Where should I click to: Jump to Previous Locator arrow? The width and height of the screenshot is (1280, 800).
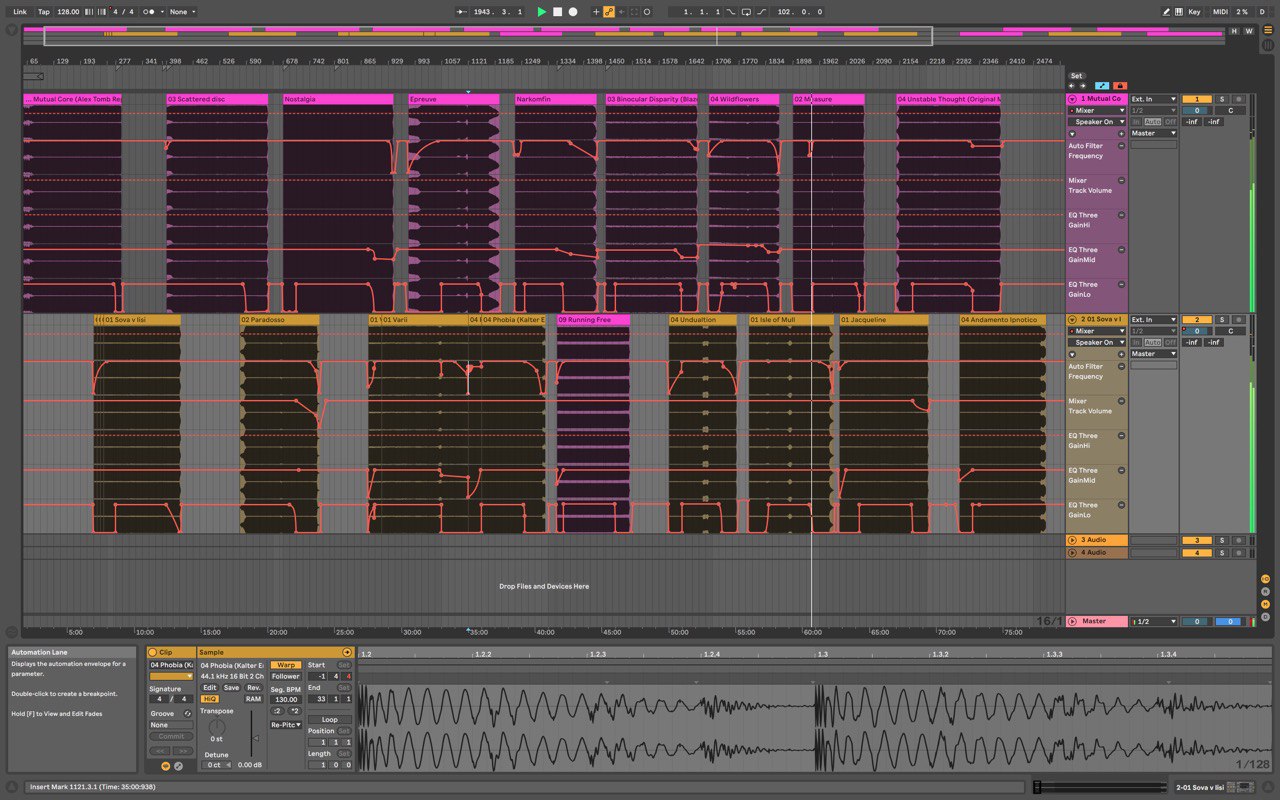[1072, 86]
